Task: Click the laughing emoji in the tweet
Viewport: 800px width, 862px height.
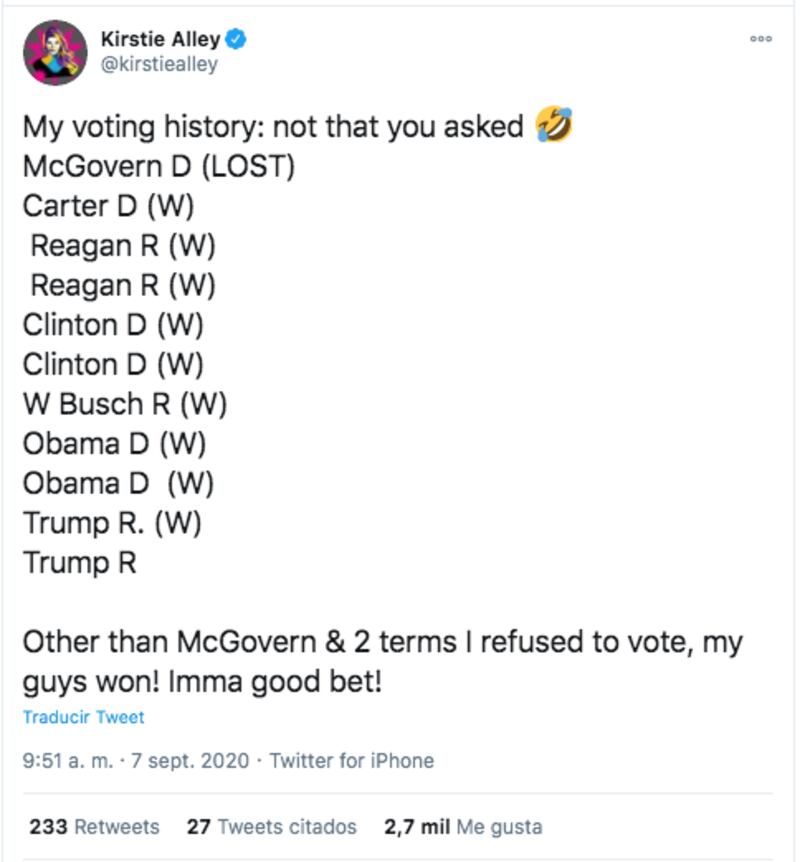Action: coord(554,124)
